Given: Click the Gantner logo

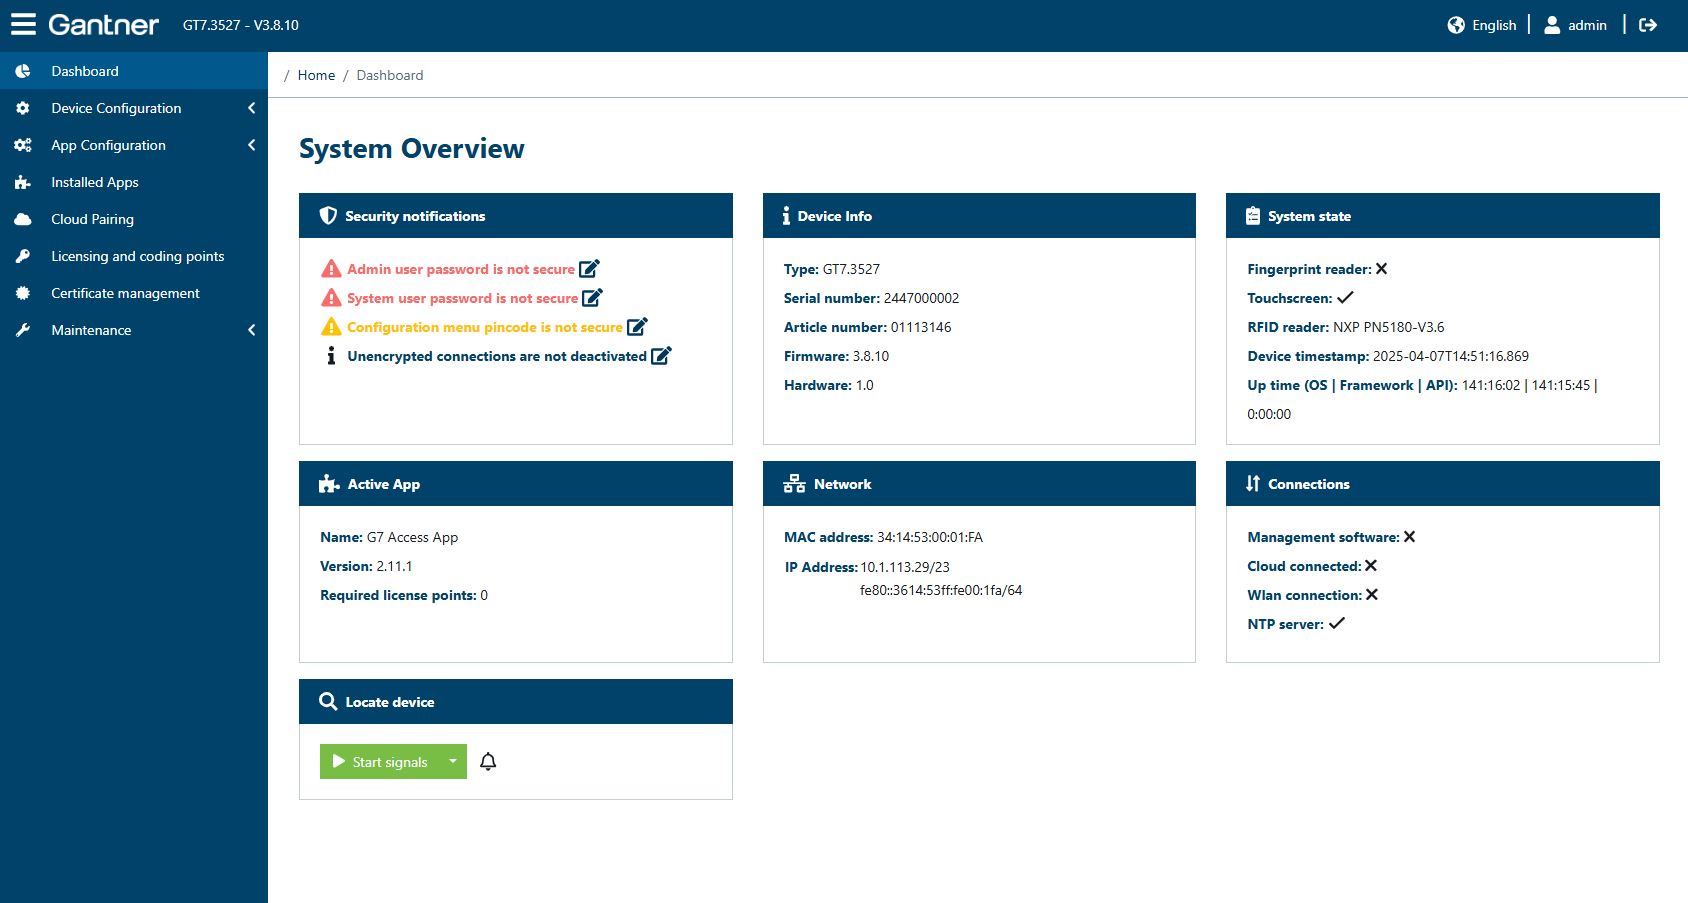Looking at the screenshot, I should (x=103, y=25).
